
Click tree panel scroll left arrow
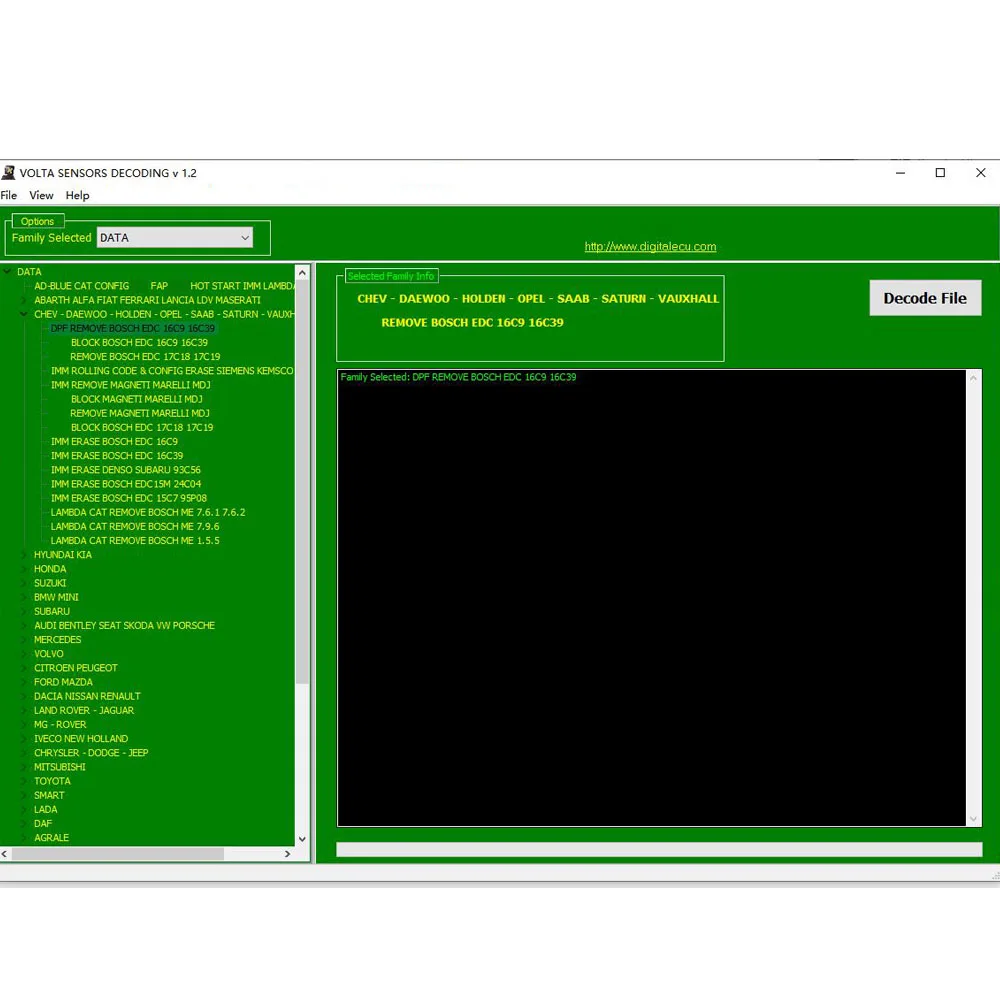pos(5,854)
